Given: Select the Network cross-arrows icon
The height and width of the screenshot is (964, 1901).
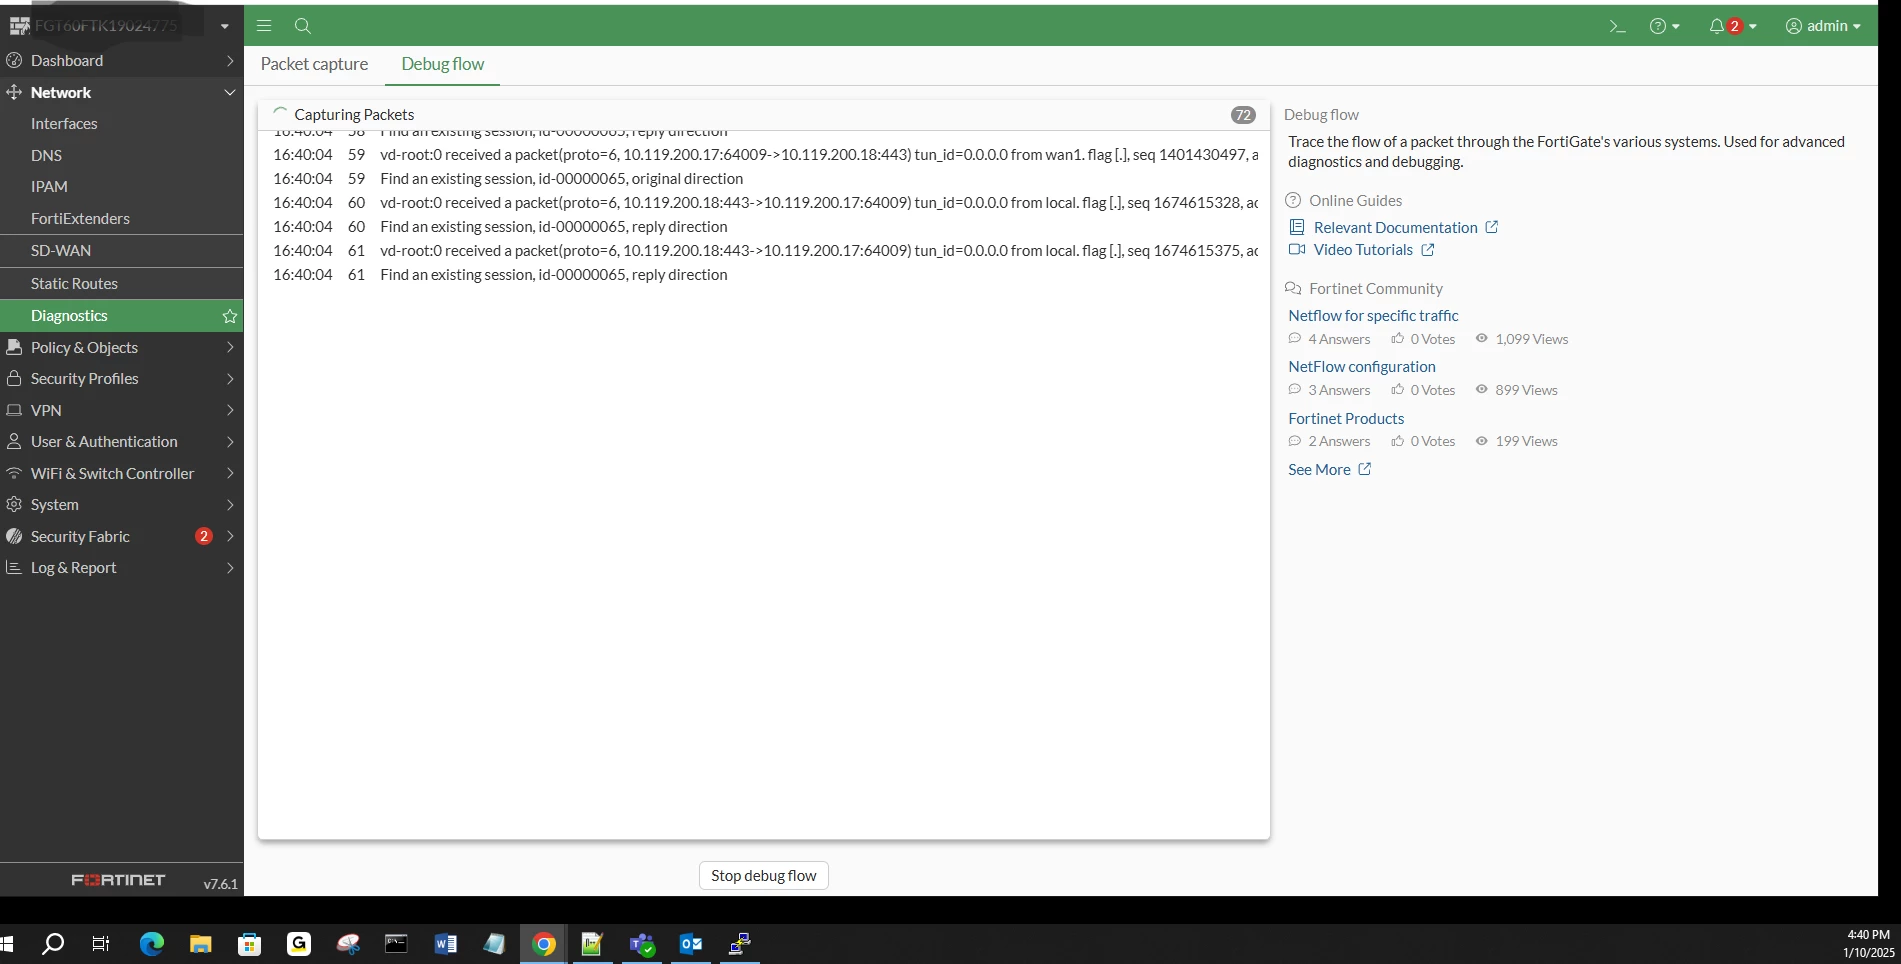Looking at the screenshot, I should pyautogui.click(x=14, y=92).
